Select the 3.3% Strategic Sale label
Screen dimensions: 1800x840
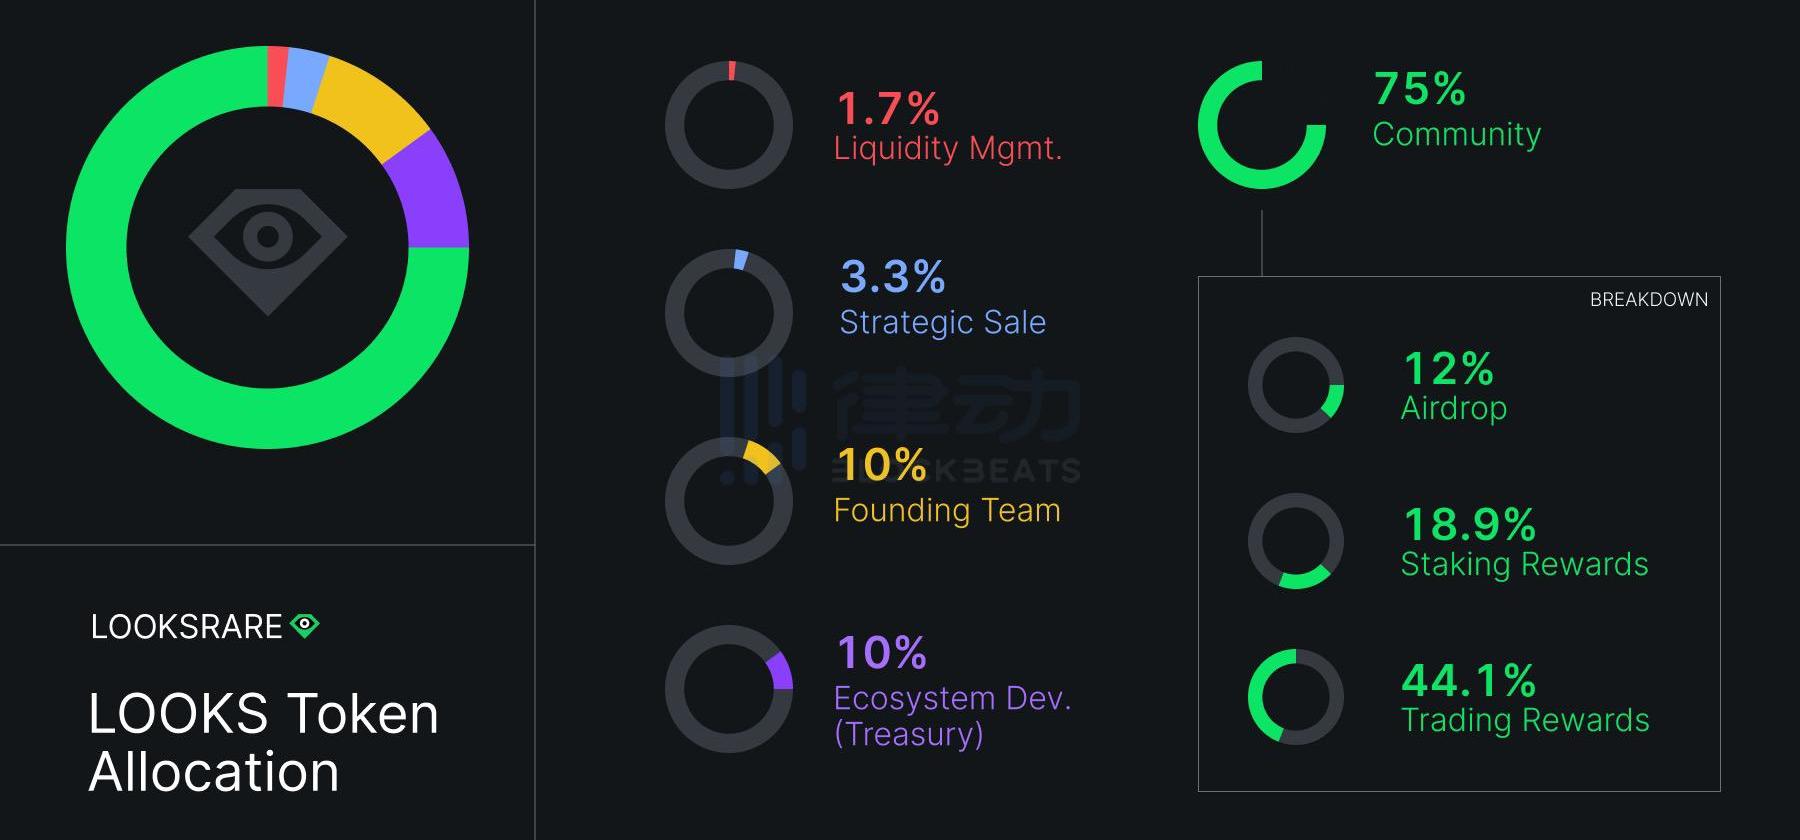(942, 300)
